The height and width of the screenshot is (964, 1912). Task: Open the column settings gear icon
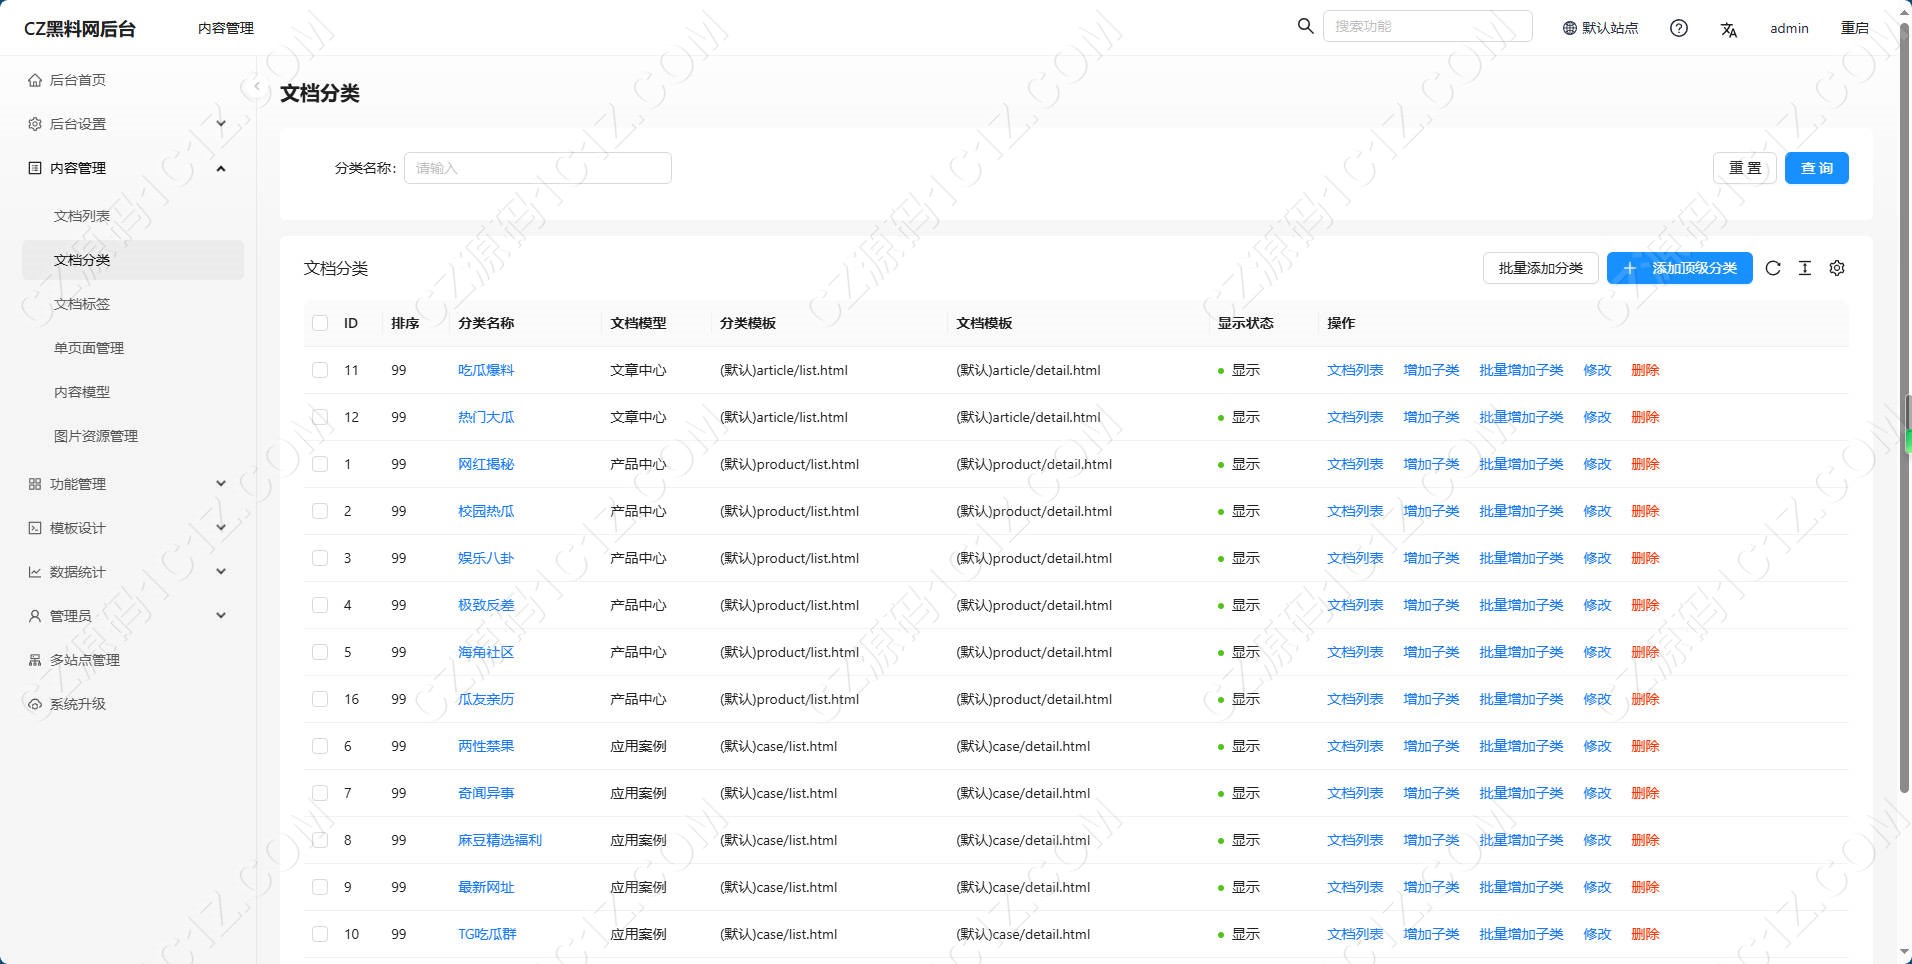click(x=1837, y=268)
